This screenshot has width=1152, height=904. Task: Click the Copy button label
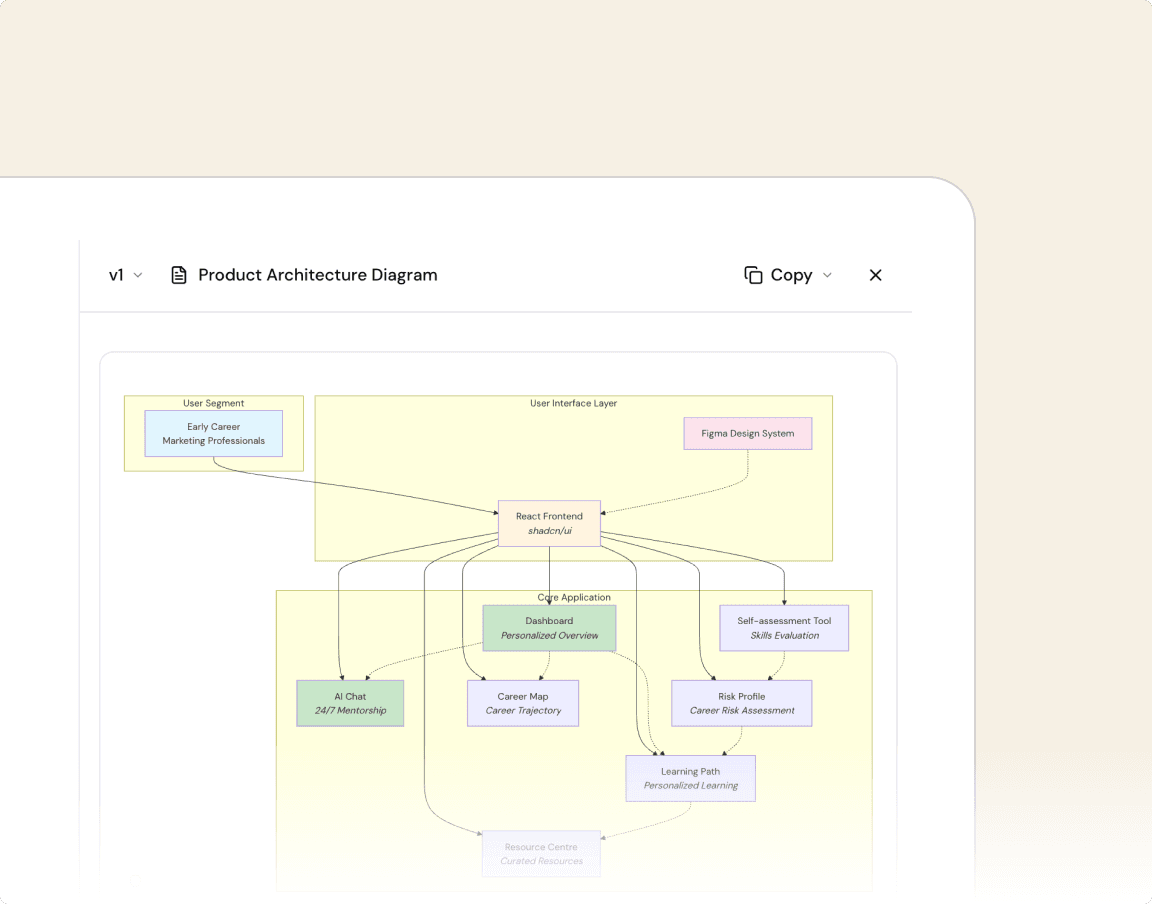[x=791, y=275]
